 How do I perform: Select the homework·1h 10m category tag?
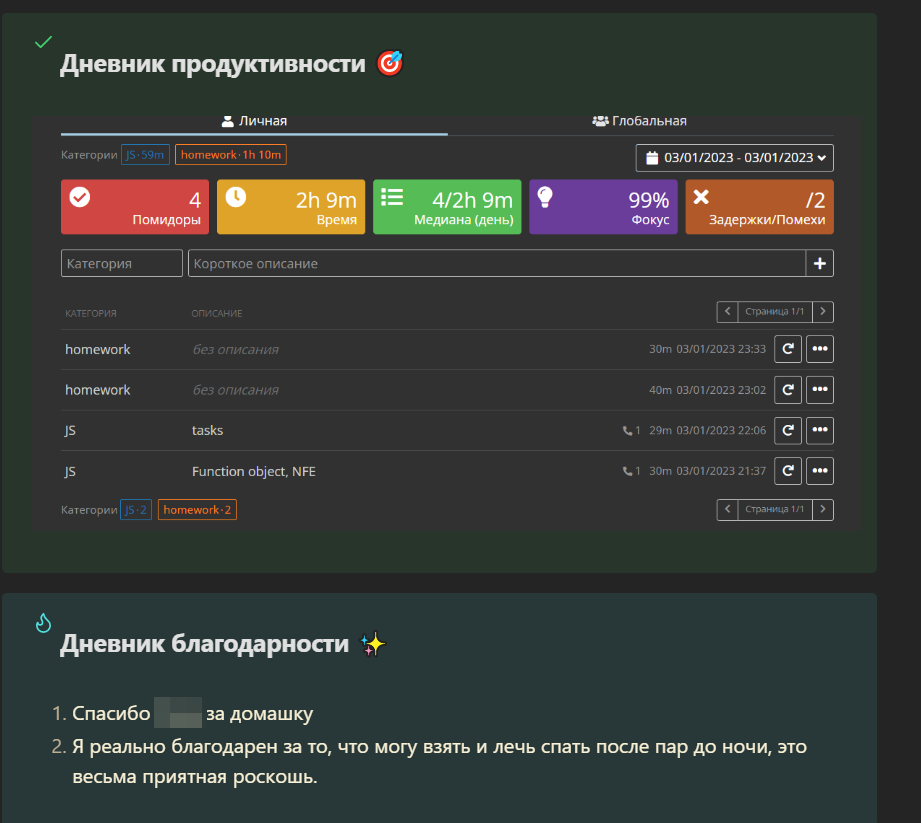[x=231, y=154]
